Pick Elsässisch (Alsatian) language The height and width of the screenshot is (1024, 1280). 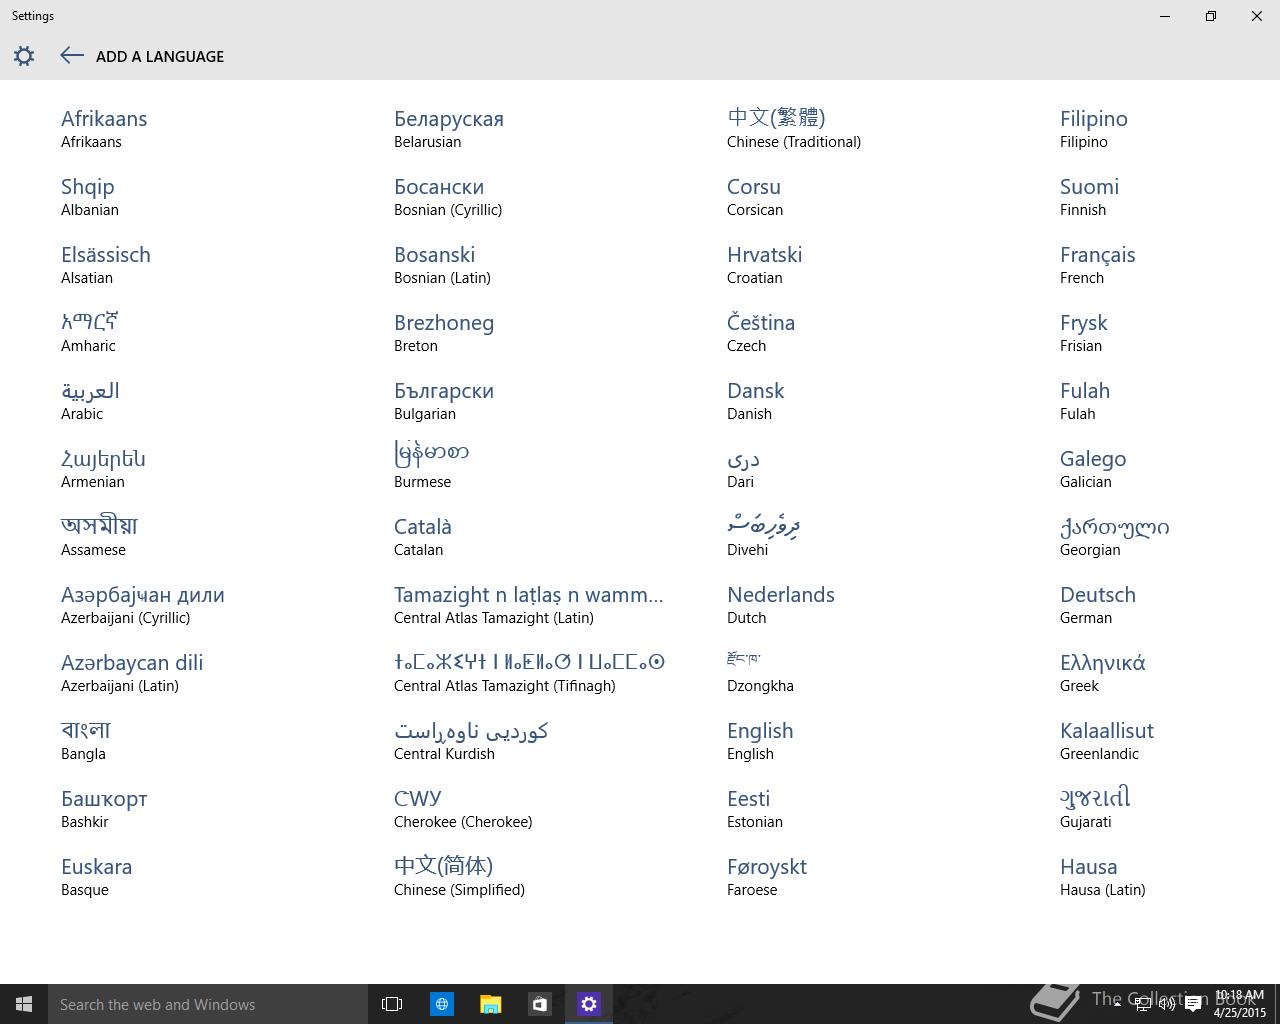click(x=106, y=265)
